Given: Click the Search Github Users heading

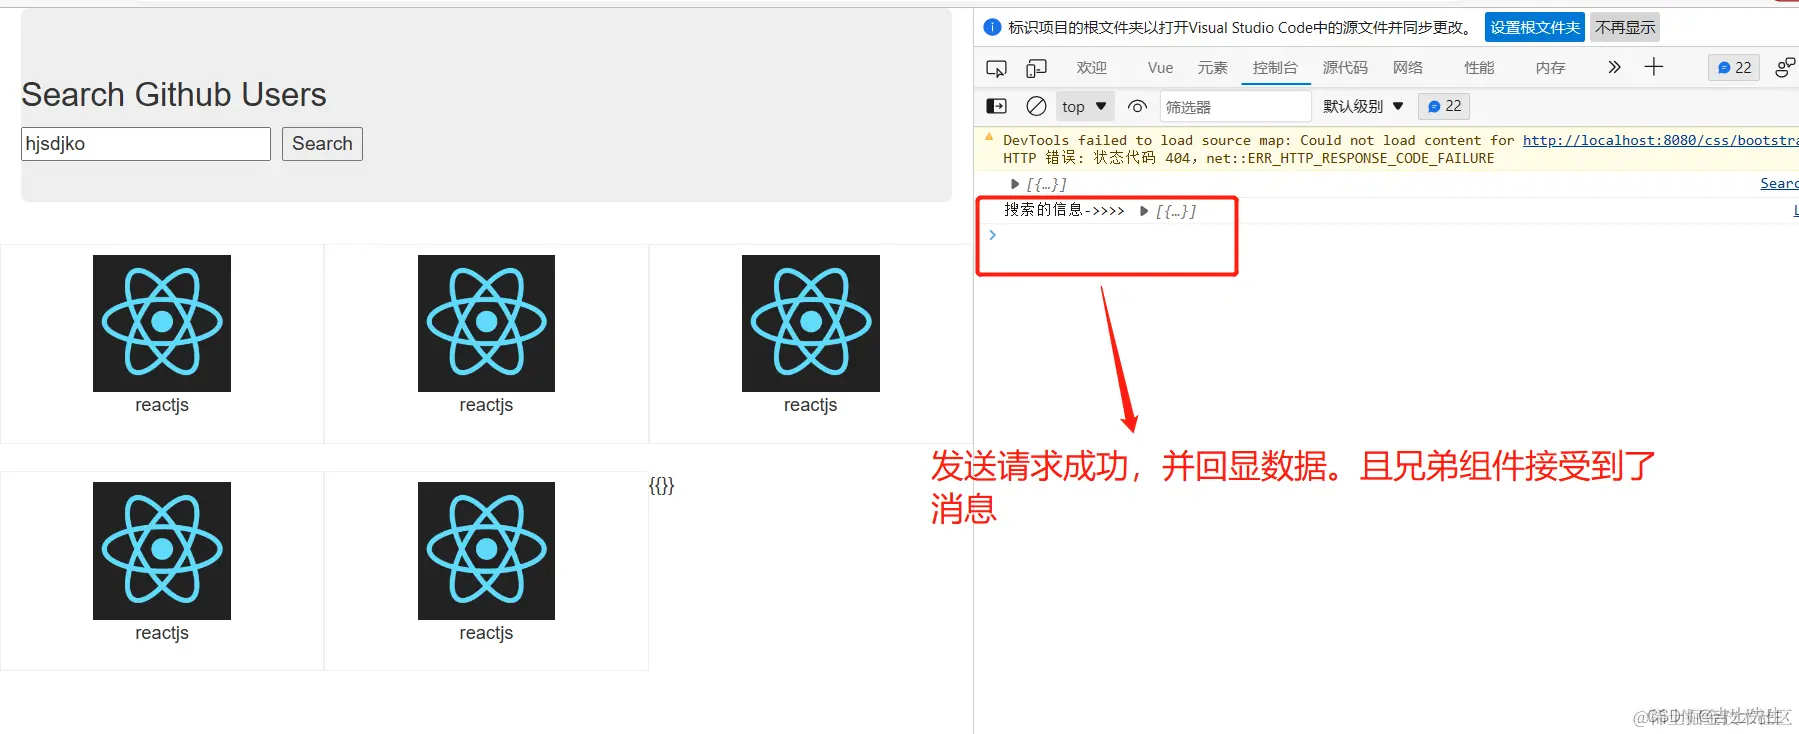Looking at the screenshot, I should tap(174, 94).
